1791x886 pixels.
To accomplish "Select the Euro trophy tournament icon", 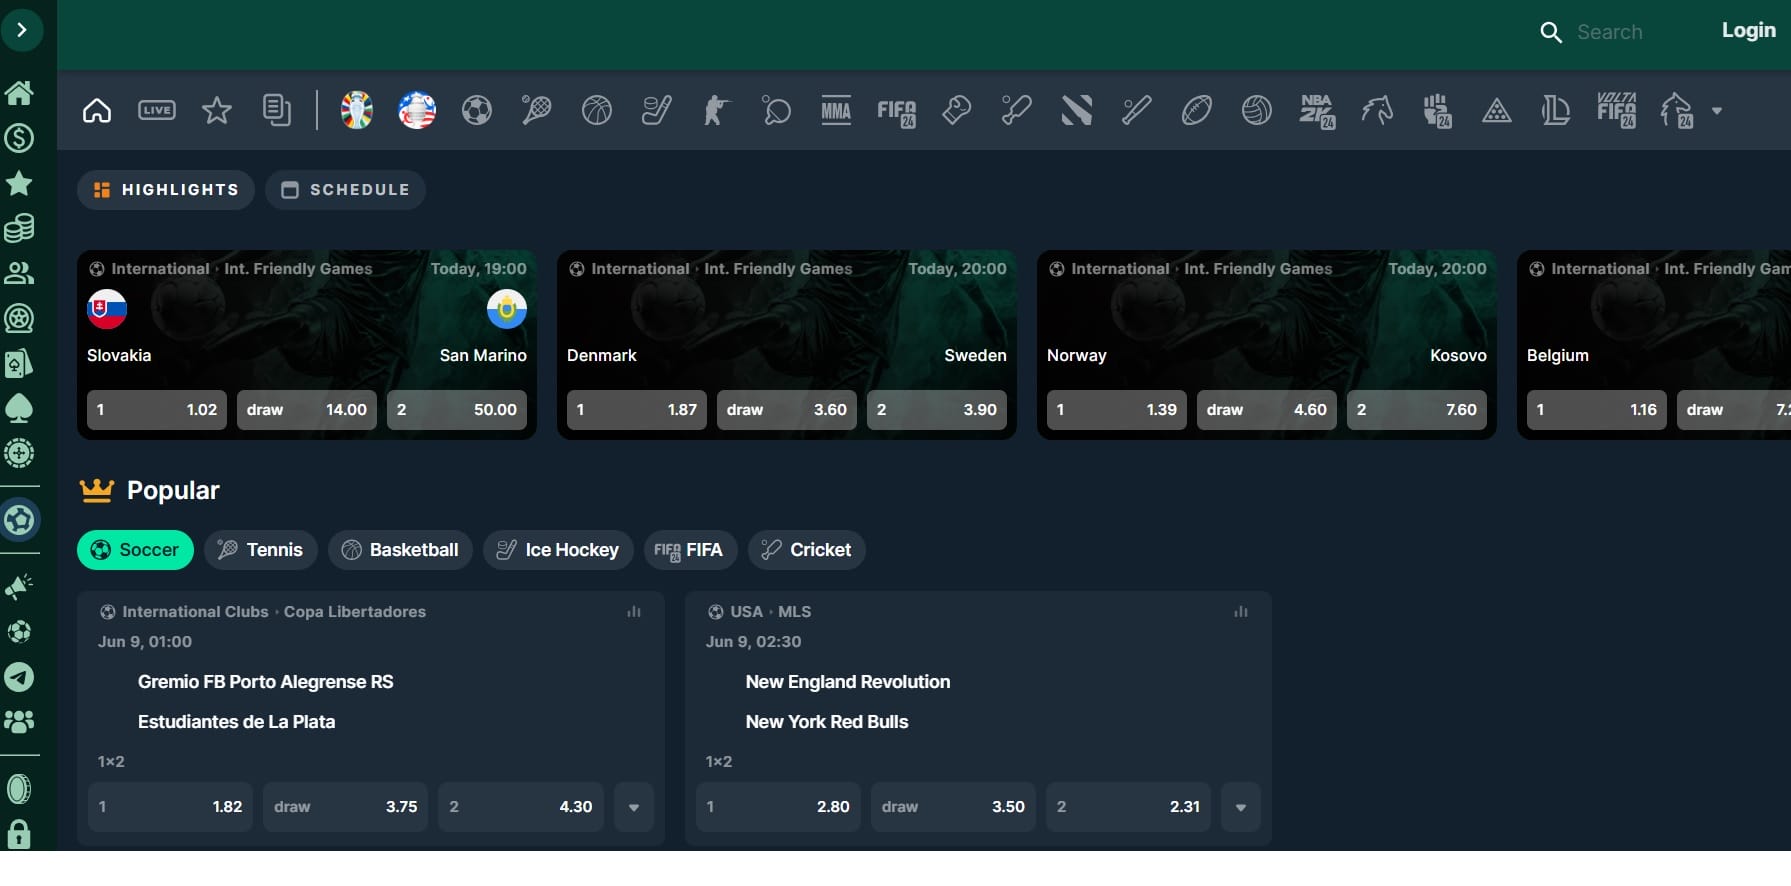I will [x=357, y=110].
